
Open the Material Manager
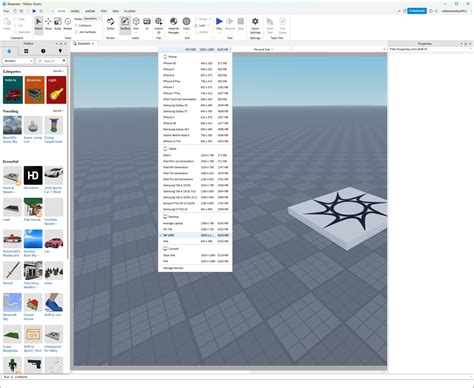173,25
